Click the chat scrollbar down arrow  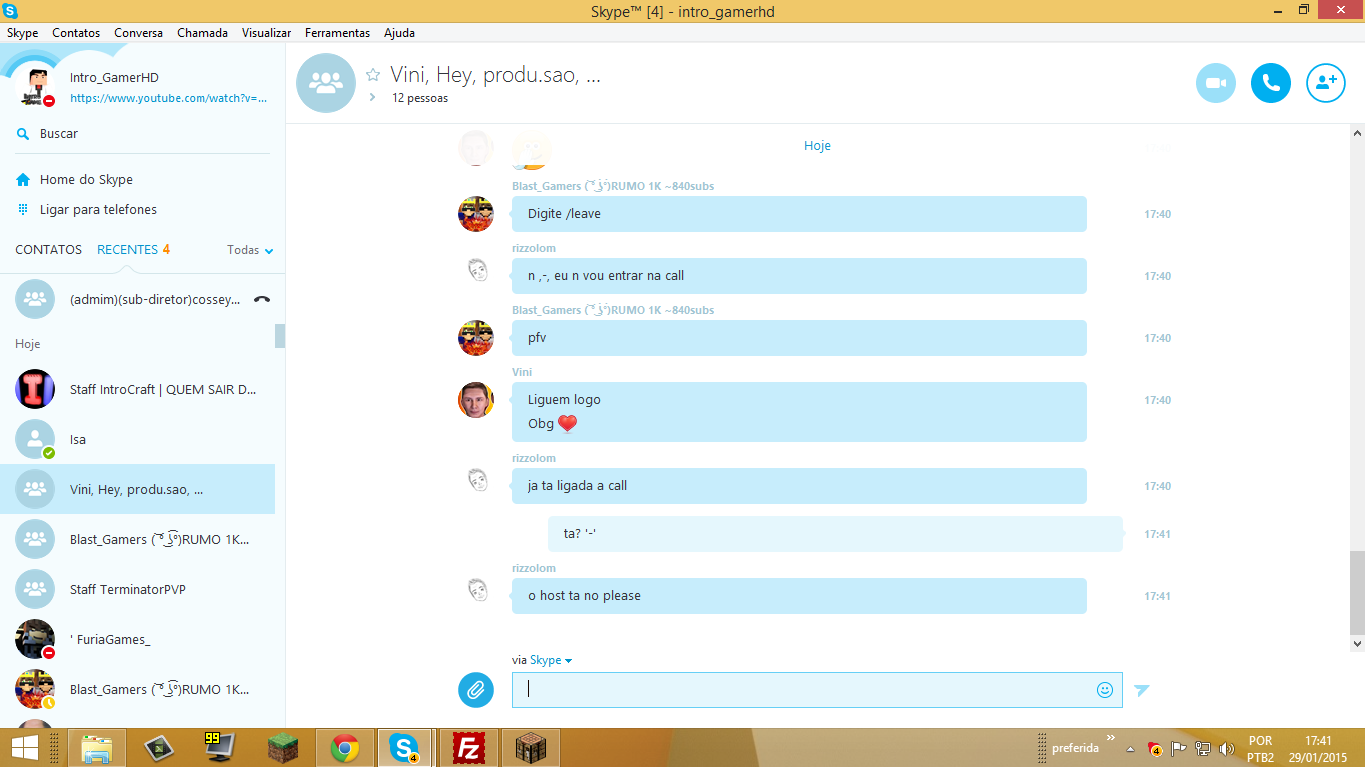1357,646
